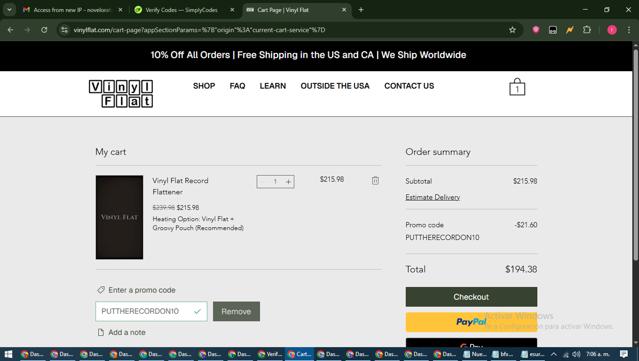Open the volume speaker tray icon

(x=576, y=354)
